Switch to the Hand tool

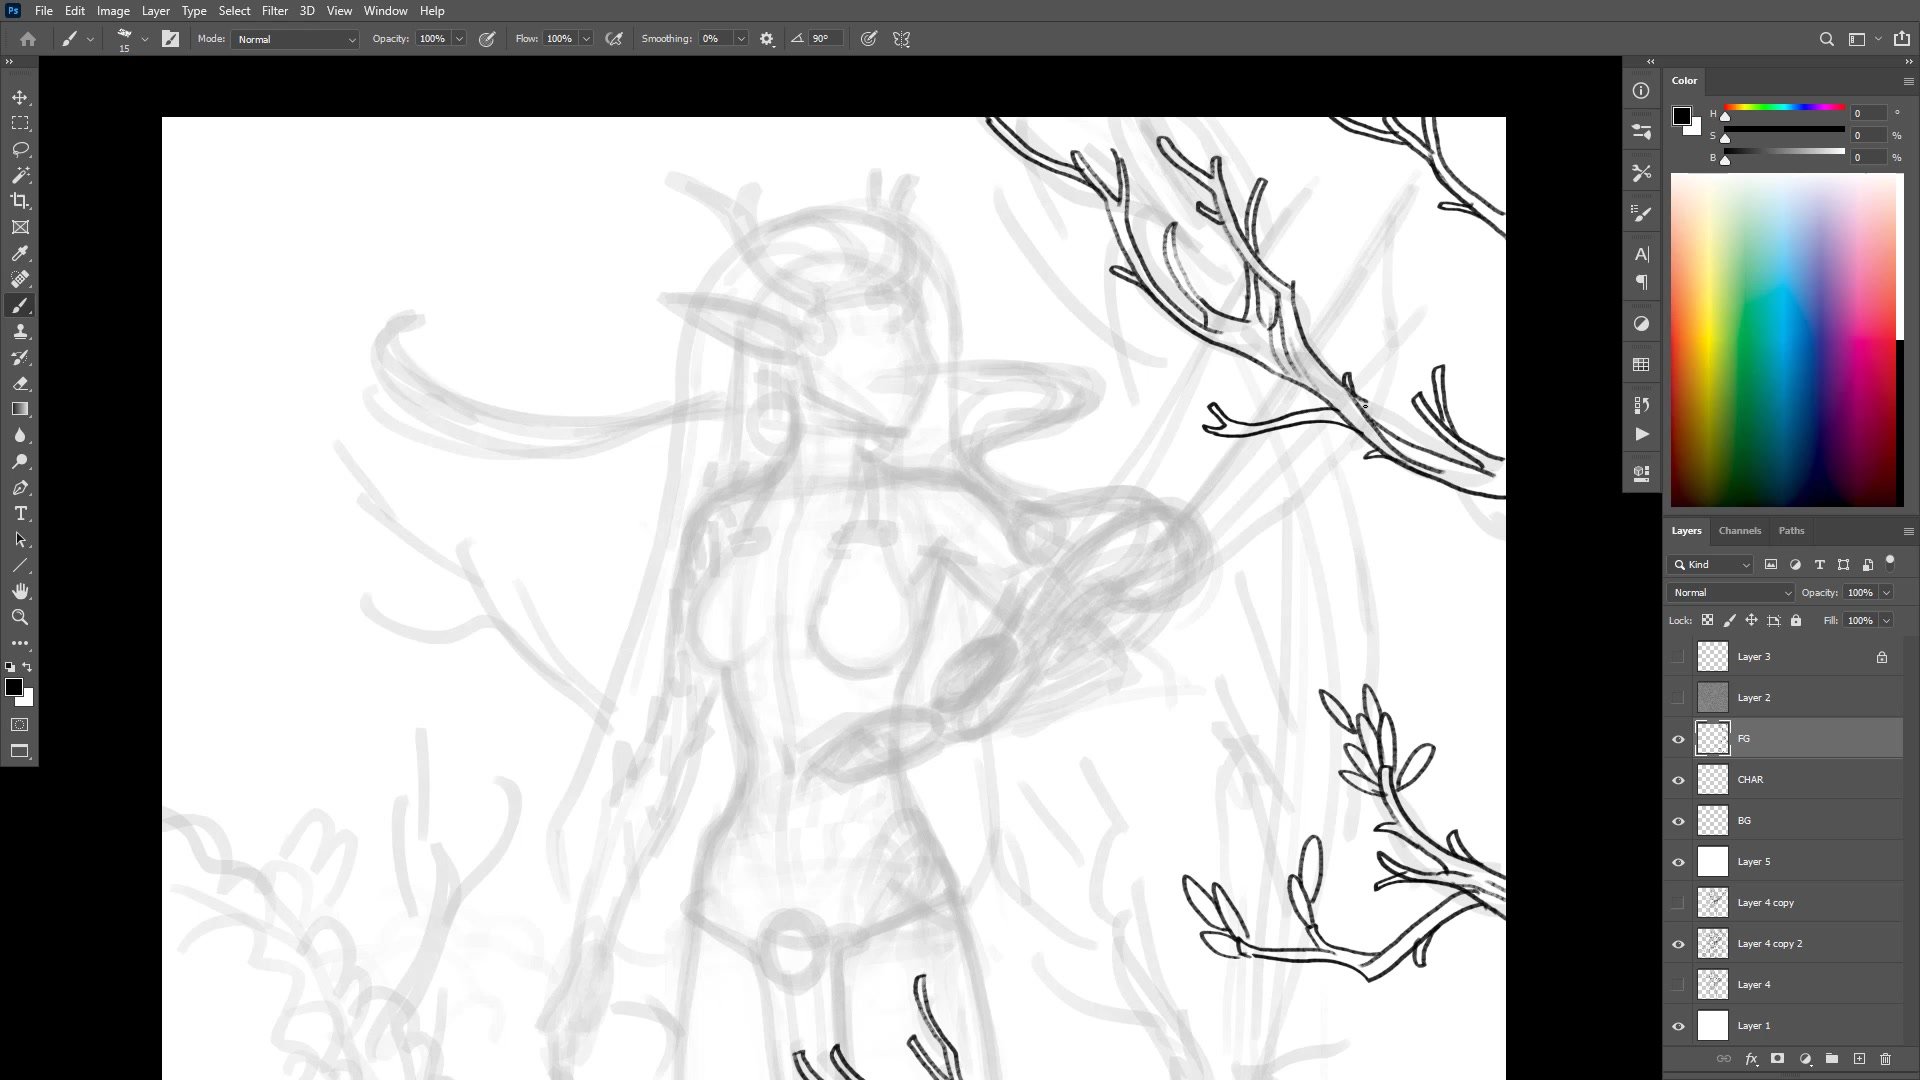click(x=20, y=591)
